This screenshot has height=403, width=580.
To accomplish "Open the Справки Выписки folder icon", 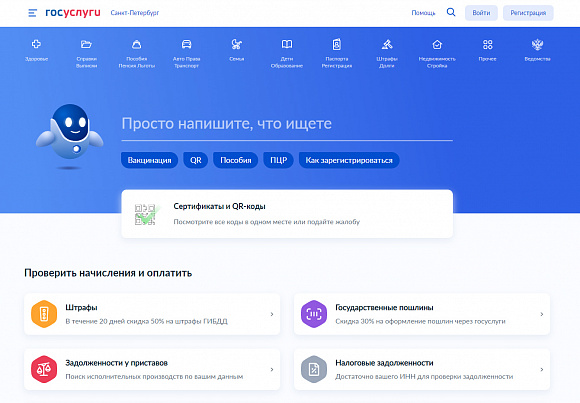I will (86, 44).
